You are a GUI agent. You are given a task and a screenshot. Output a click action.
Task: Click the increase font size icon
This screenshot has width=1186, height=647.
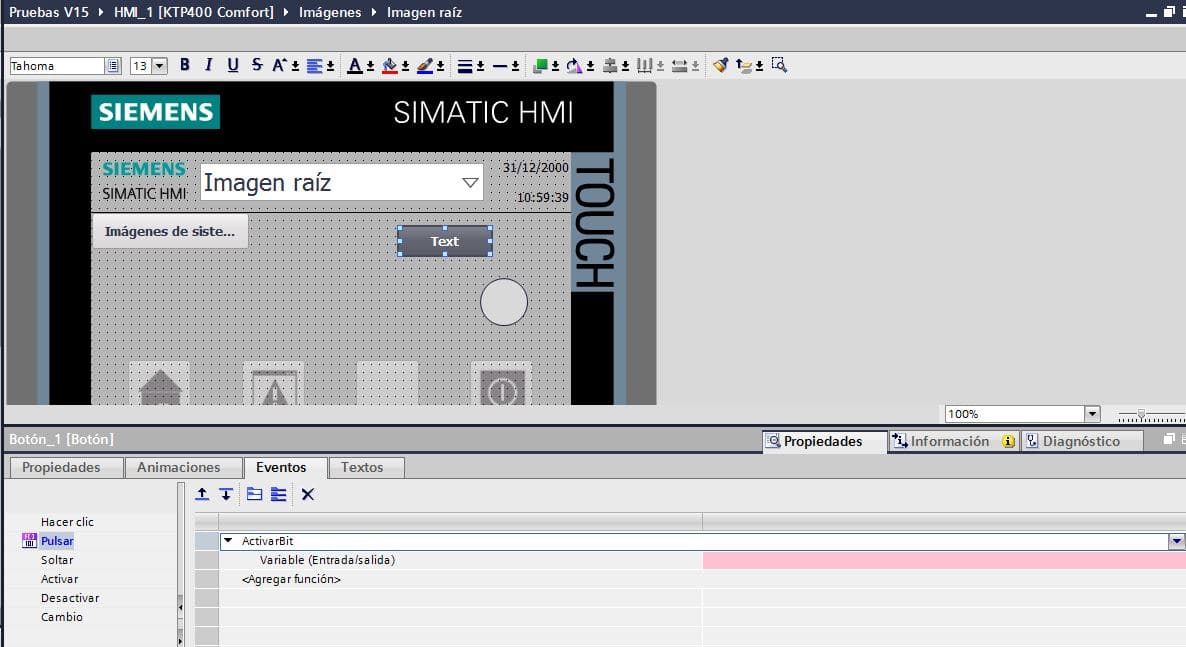(279, 65)
